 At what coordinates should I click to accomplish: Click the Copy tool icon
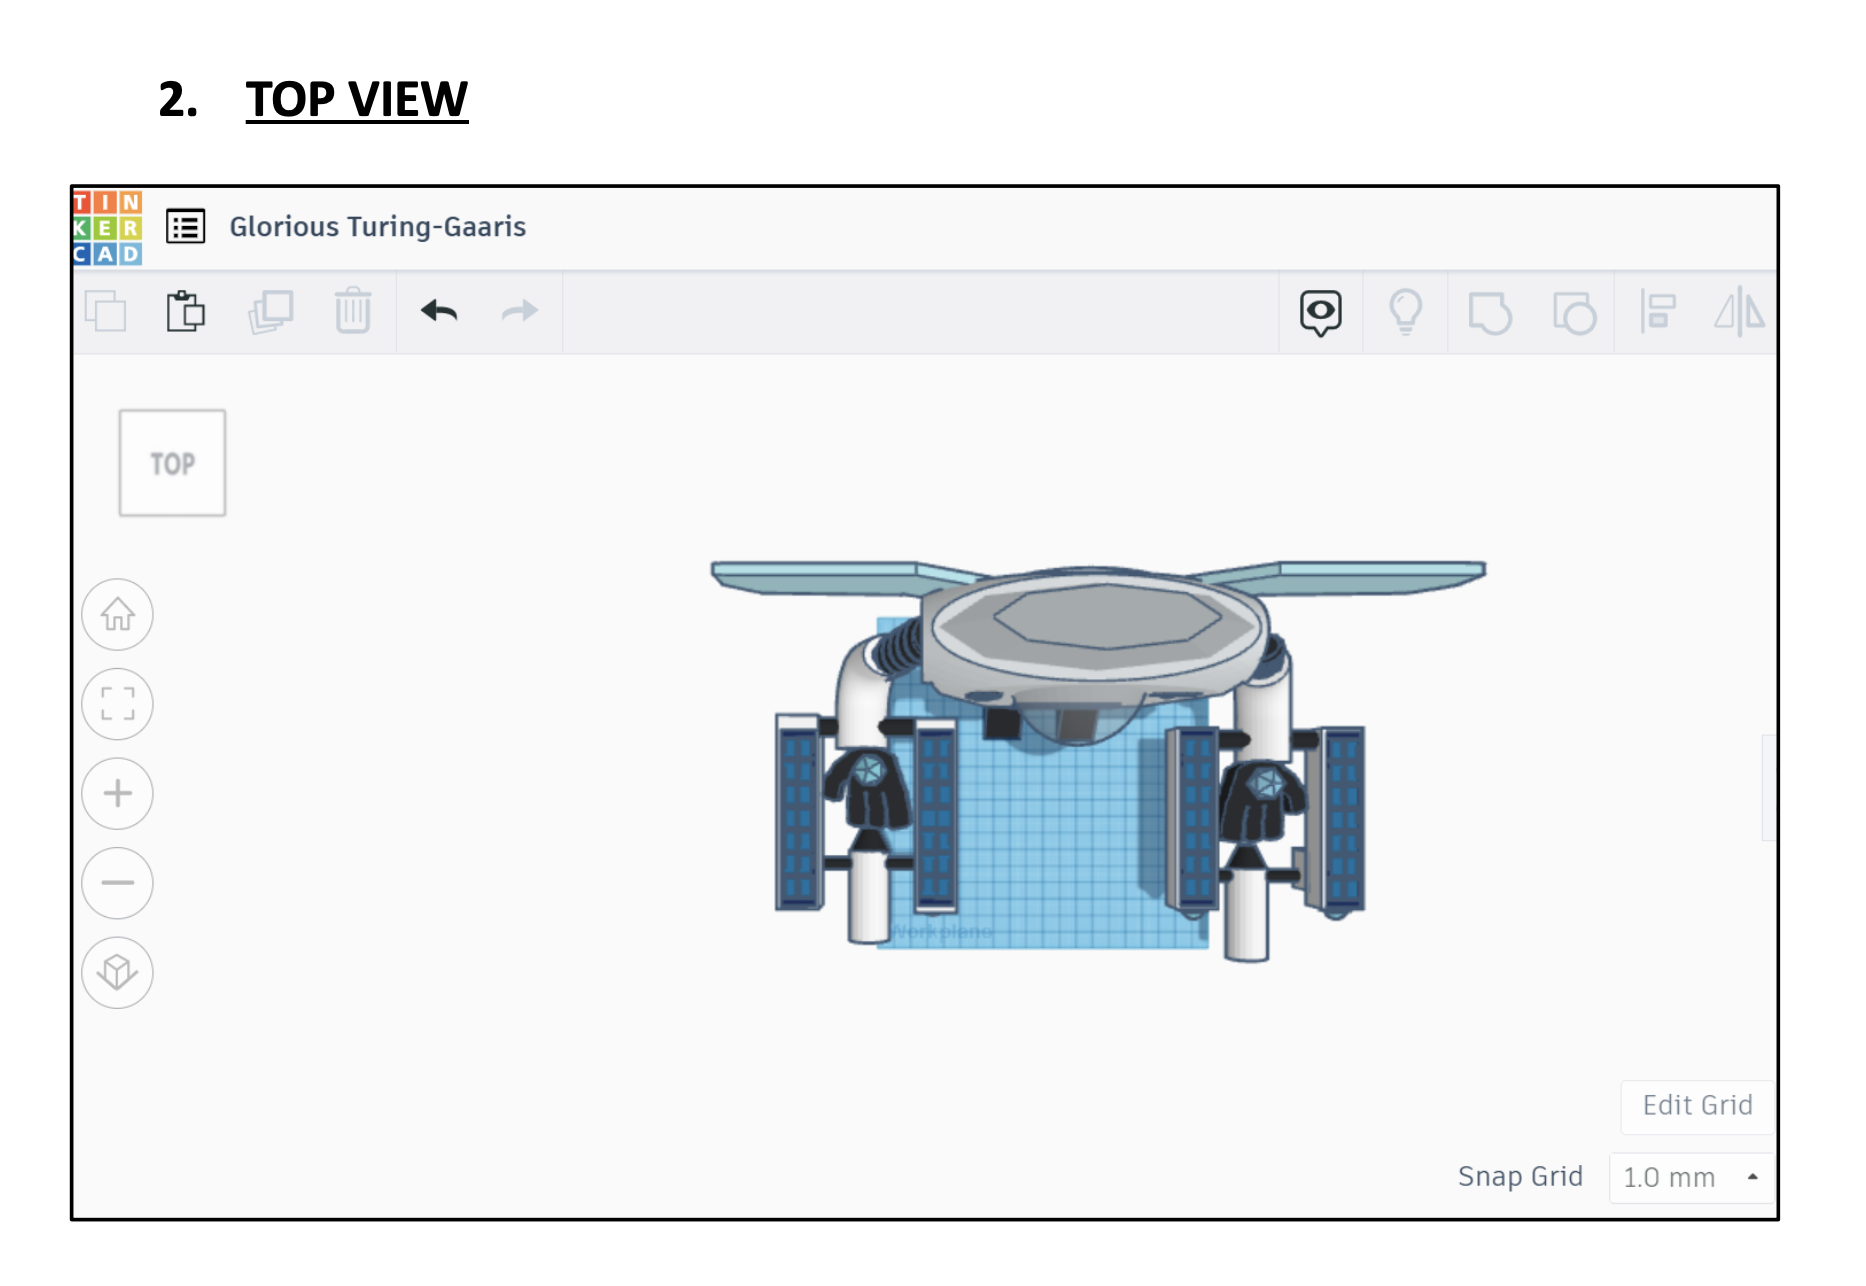pos(106,311)
